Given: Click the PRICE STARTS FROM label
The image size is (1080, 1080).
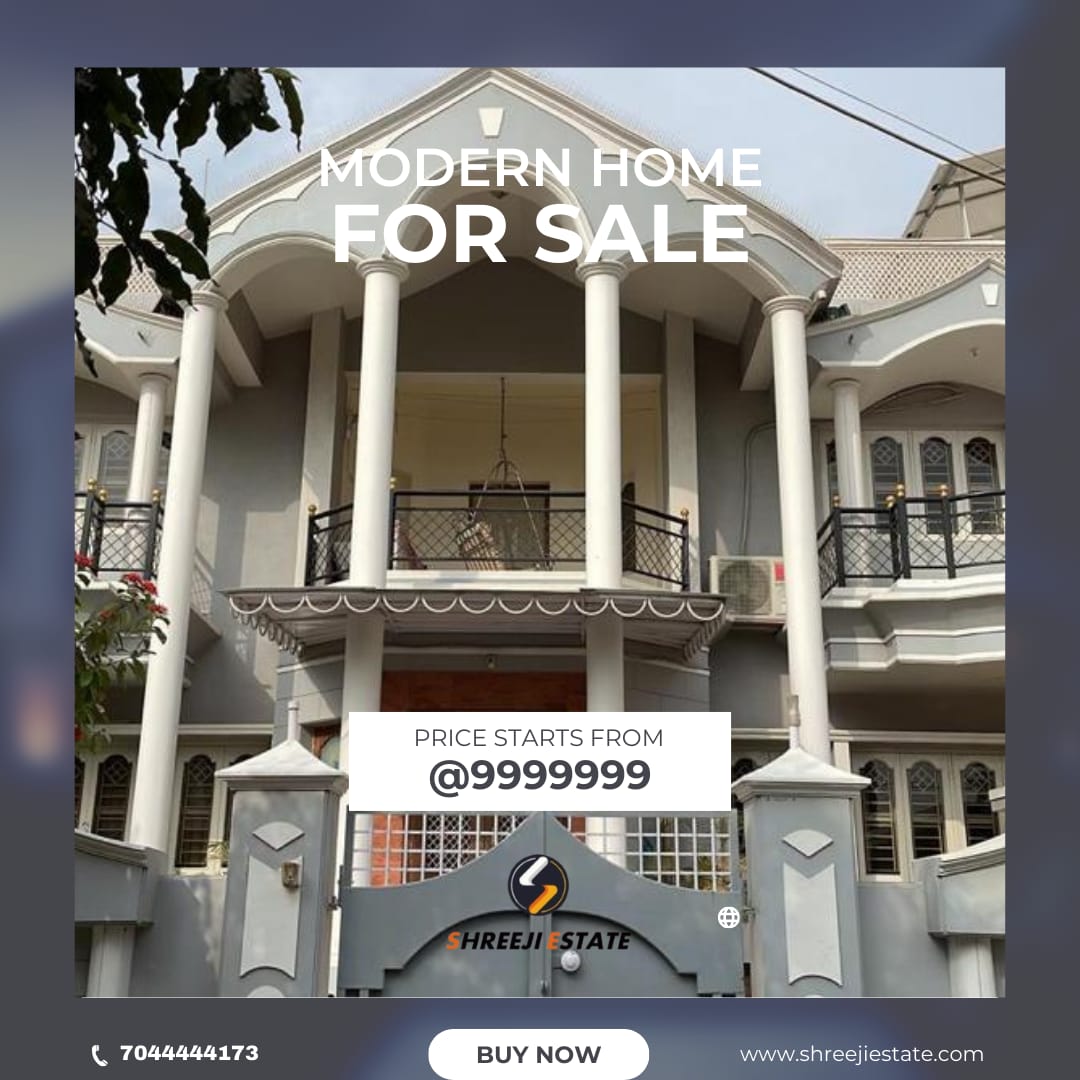Looking at the screenshot, I should (539, 738).
